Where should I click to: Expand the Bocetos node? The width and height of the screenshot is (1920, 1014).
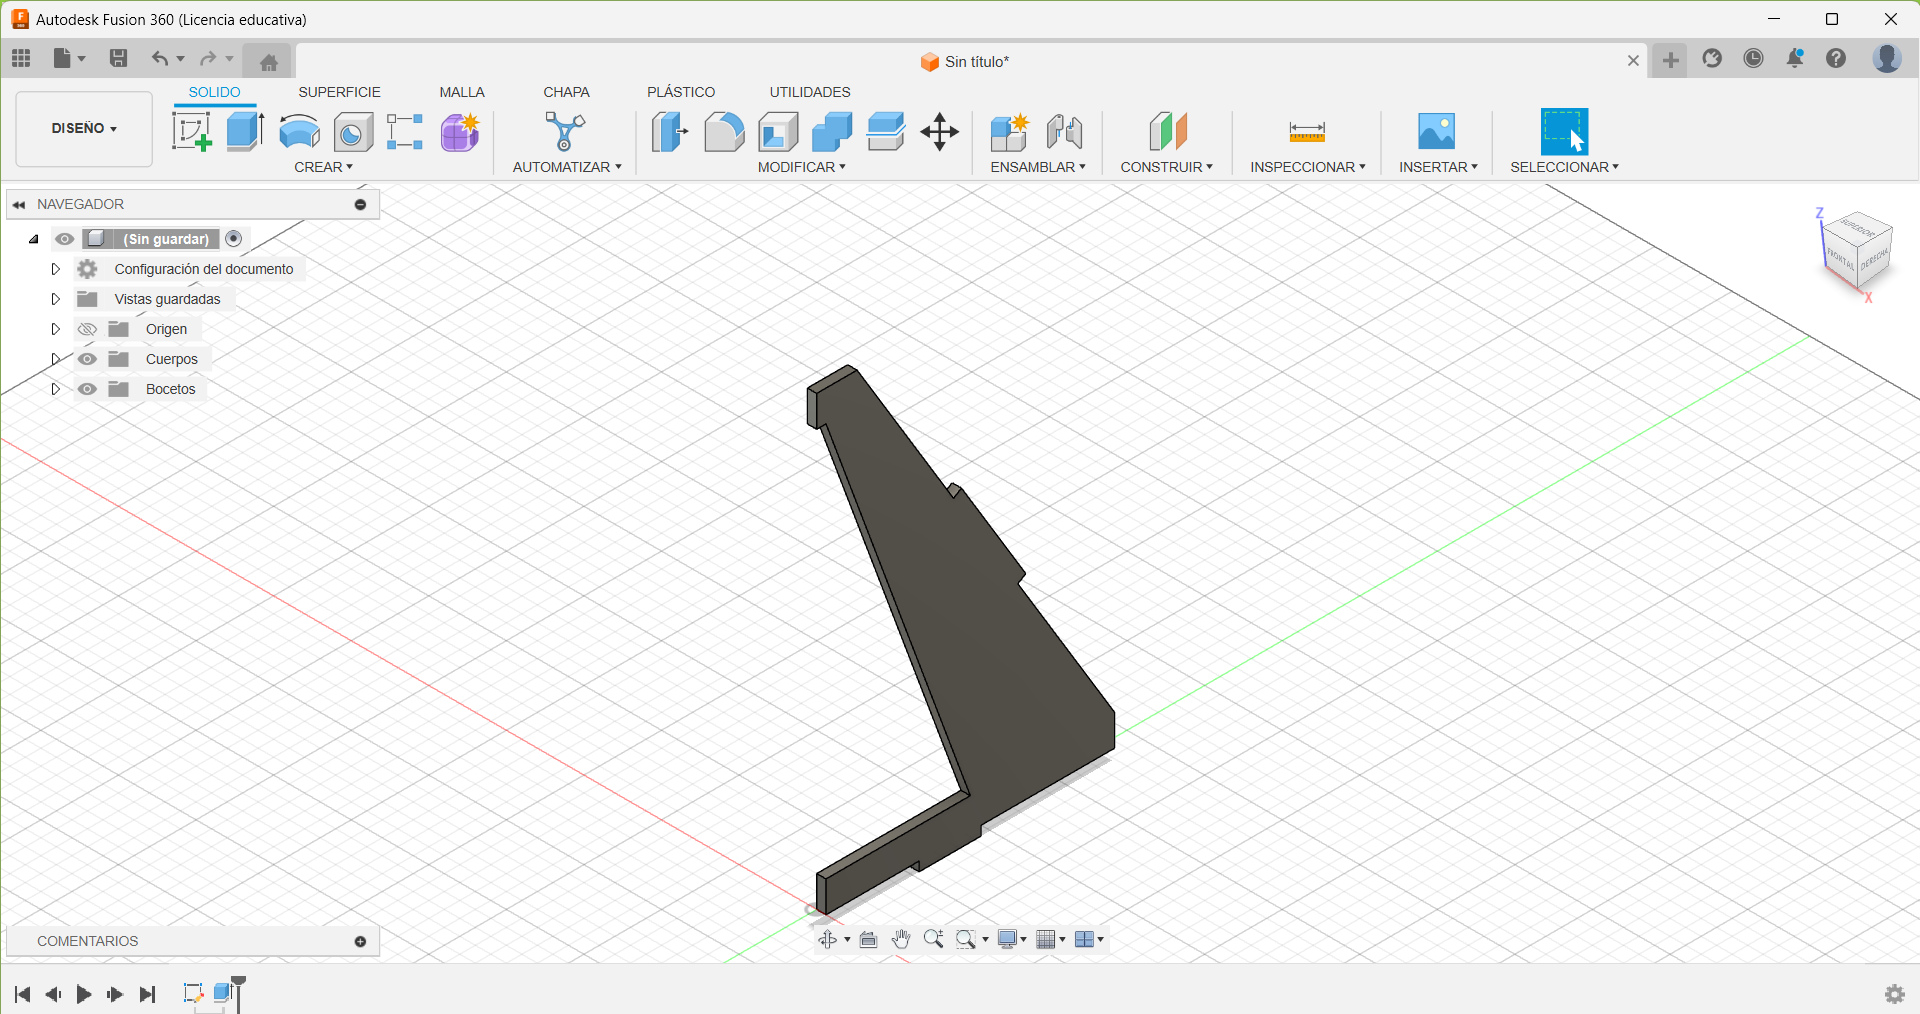(55, 389)
